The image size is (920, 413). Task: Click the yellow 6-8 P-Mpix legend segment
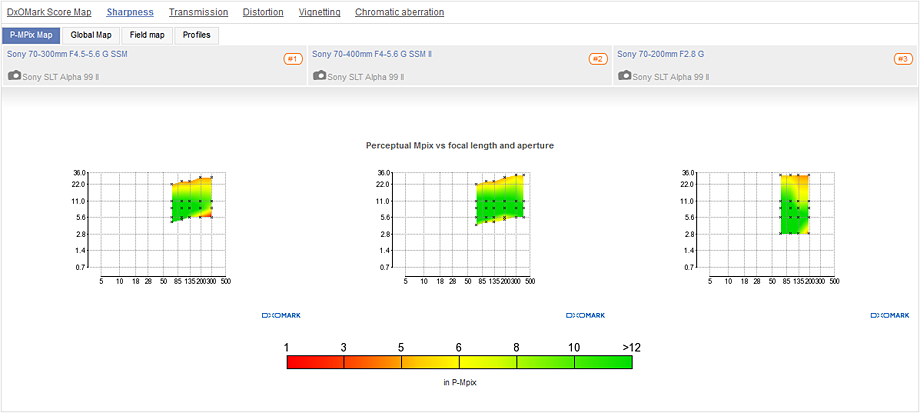point(488,363)
